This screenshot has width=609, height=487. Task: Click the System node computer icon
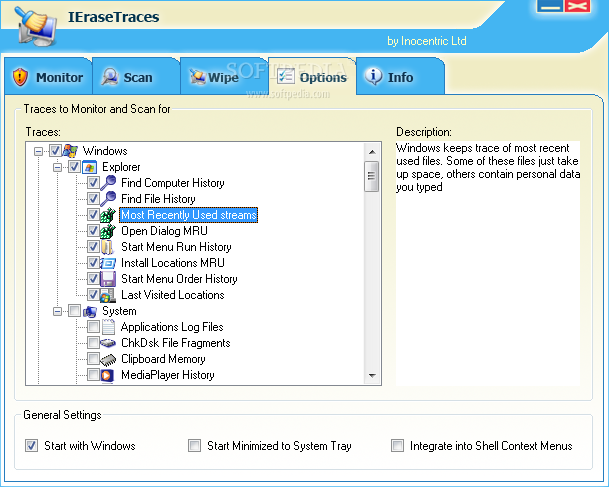(90, 311)
